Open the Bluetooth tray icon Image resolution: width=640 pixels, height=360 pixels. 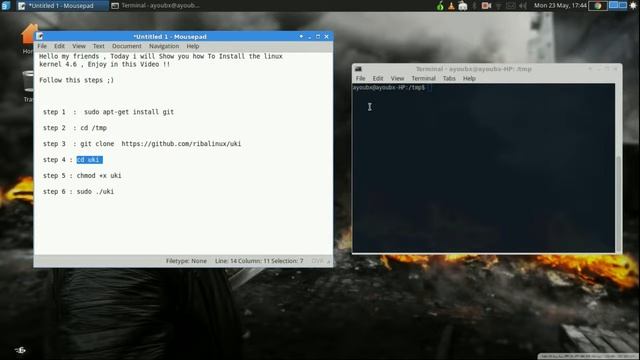pyautogui.click(x=474, y=6)
